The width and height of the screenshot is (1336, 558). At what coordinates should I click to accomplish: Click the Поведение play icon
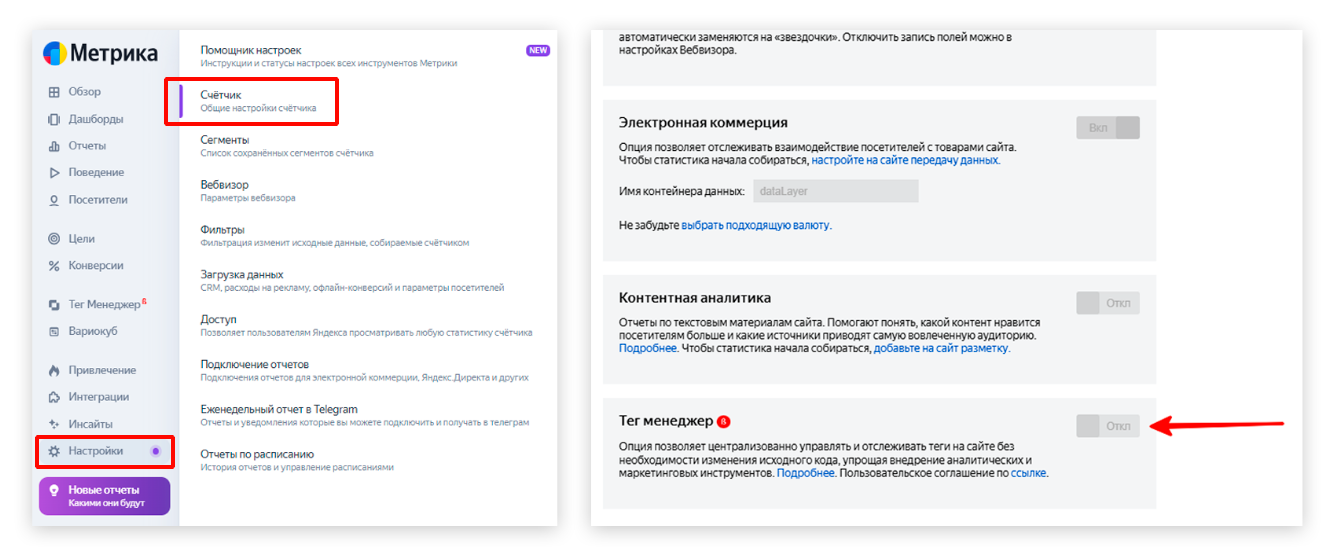pyautogui.click(x=54, y=173)
